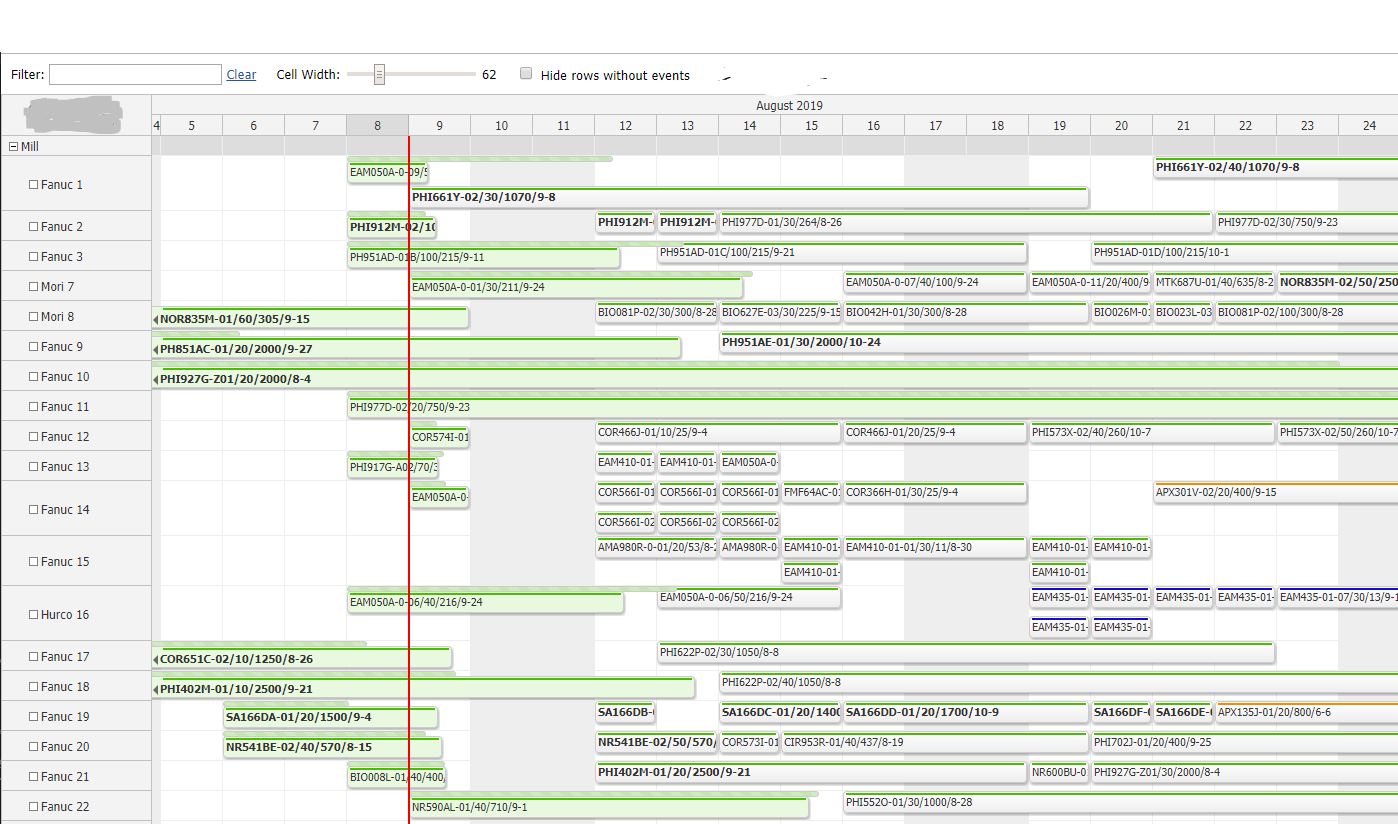Click the Fanuc 22 row square icon
This screenshot has width=1398, height=824.
pos(33,807)
